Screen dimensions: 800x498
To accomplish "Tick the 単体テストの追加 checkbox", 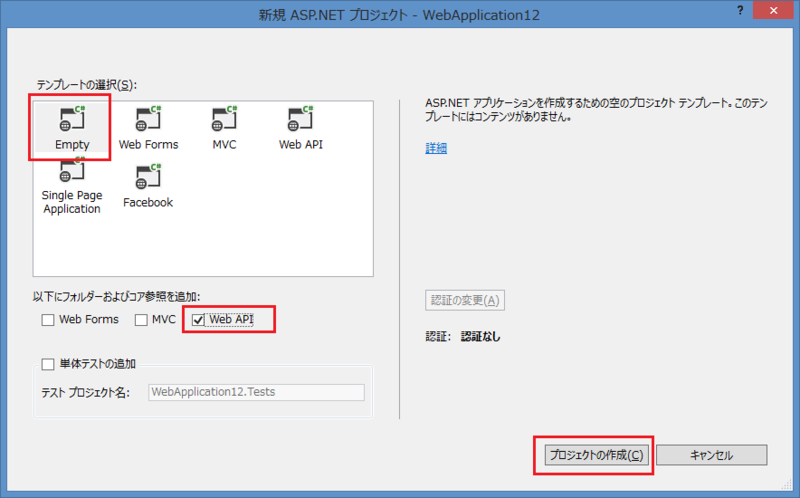I will pos(48,364).
